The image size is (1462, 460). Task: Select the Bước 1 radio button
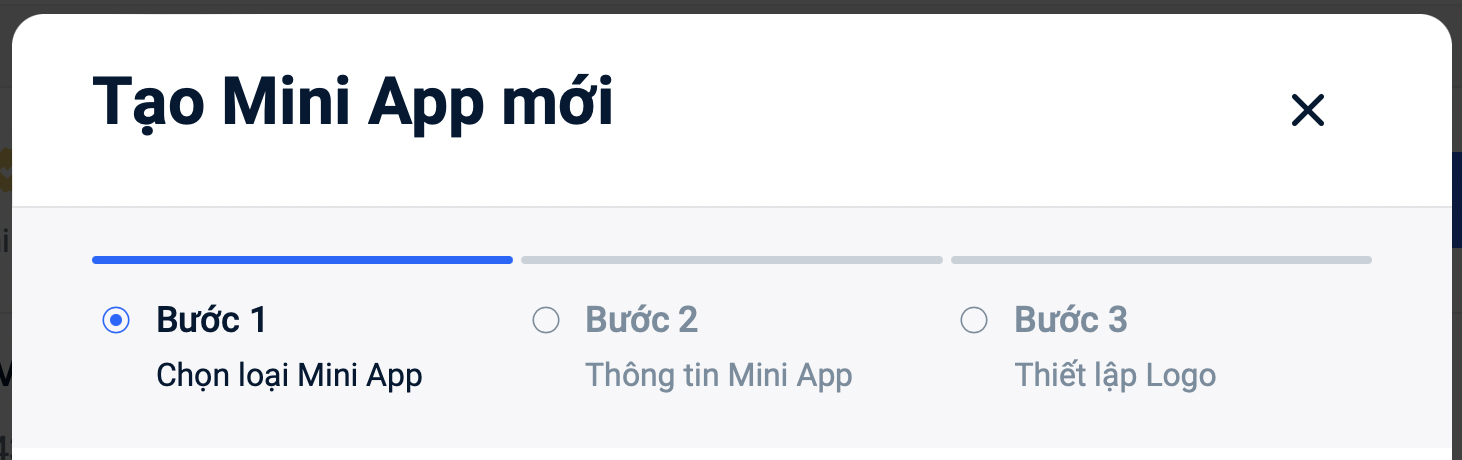(x=117, y=321)
